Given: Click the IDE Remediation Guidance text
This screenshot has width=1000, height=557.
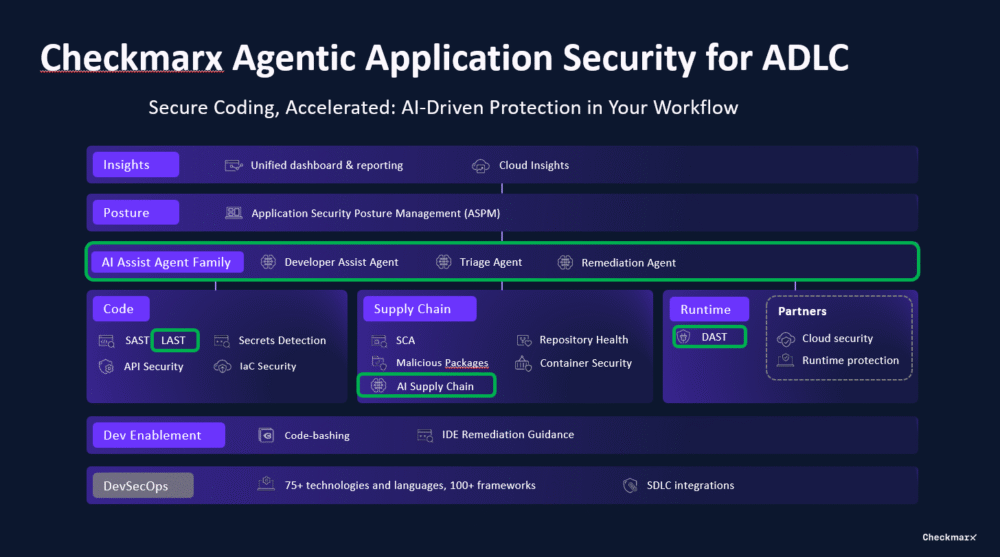Looking at the screenshot, I should (508, 434).
